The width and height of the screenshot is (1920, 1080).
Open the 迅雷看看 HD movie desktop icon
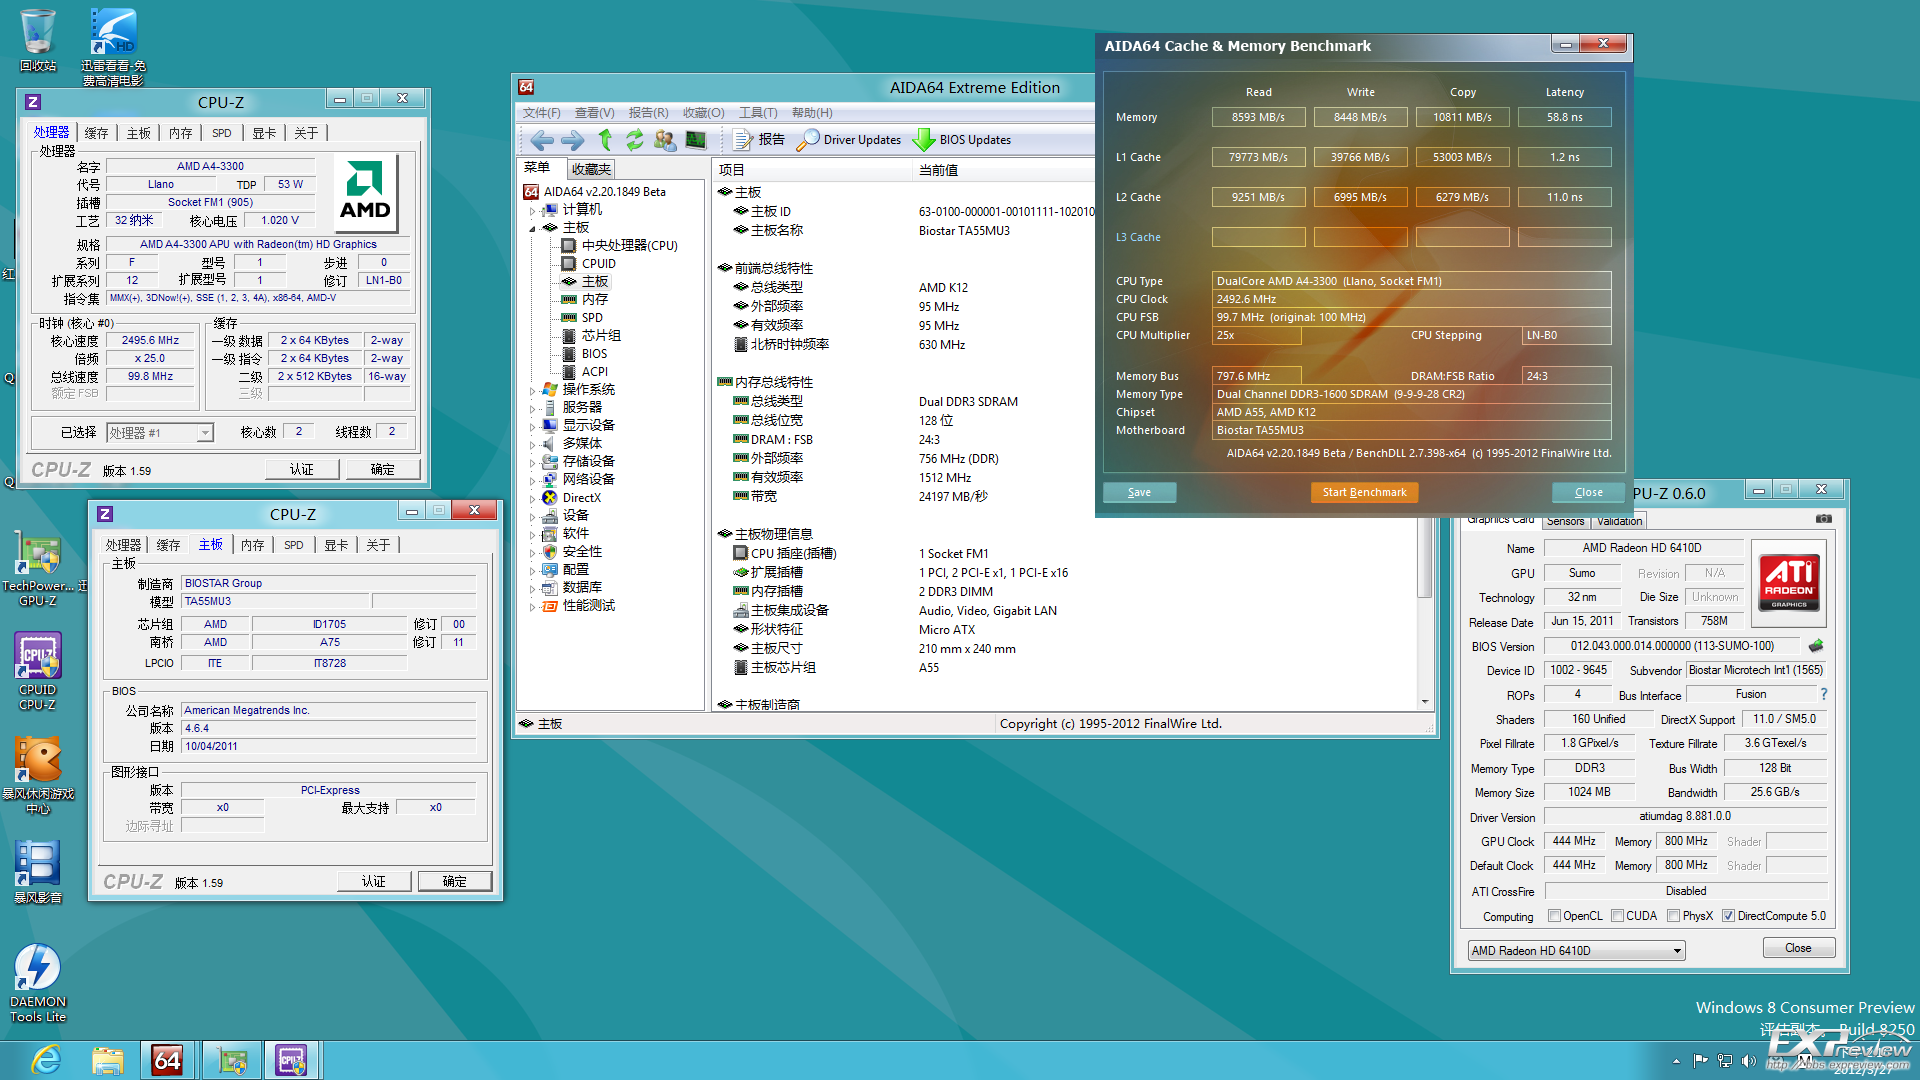[113, 47]
